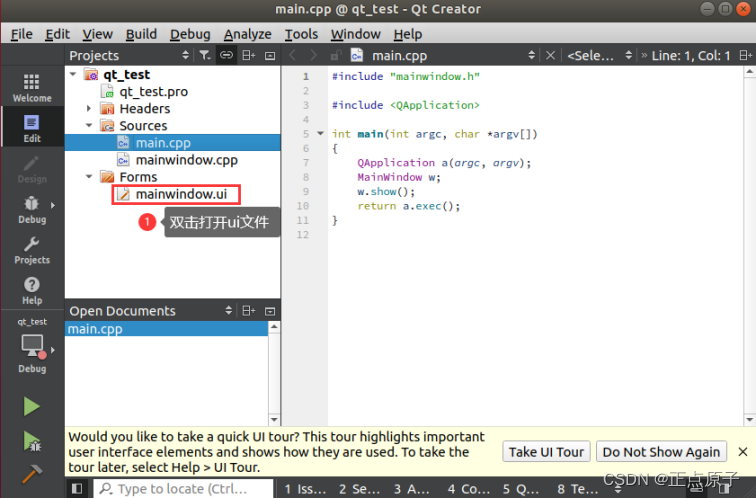Open Projects mode with wrench icon
This screenshot has height=498, width=756.
[32, 250]
